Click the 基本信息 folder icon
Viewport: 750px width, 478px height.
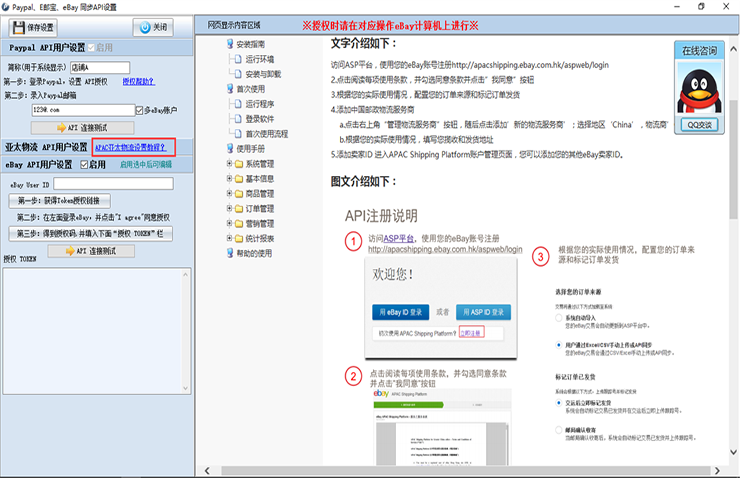pos(239,178)
